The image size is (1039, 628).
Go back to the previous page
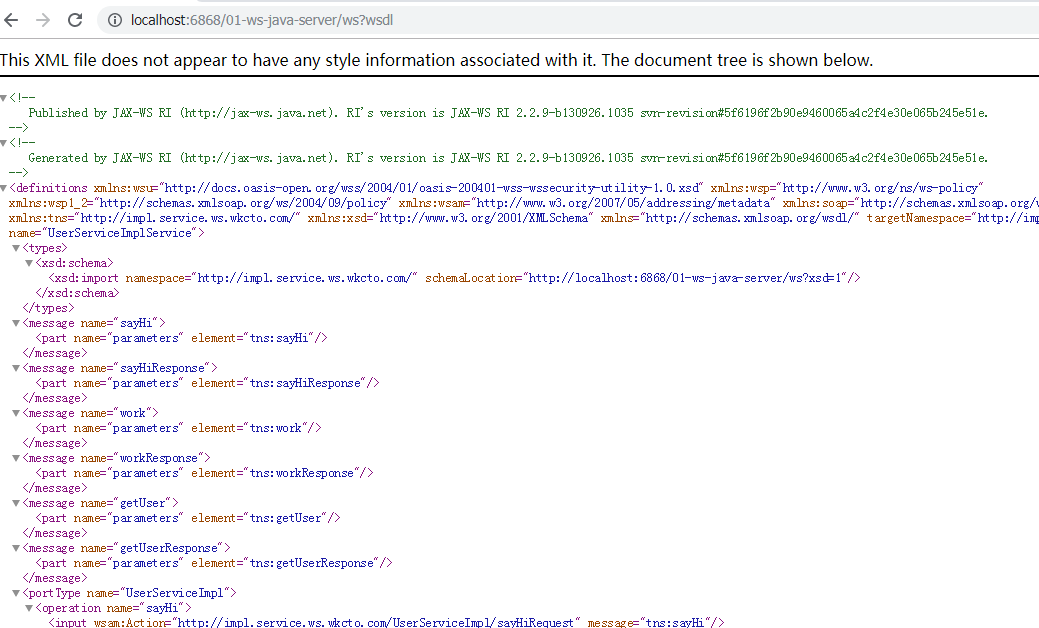(11, 20)
